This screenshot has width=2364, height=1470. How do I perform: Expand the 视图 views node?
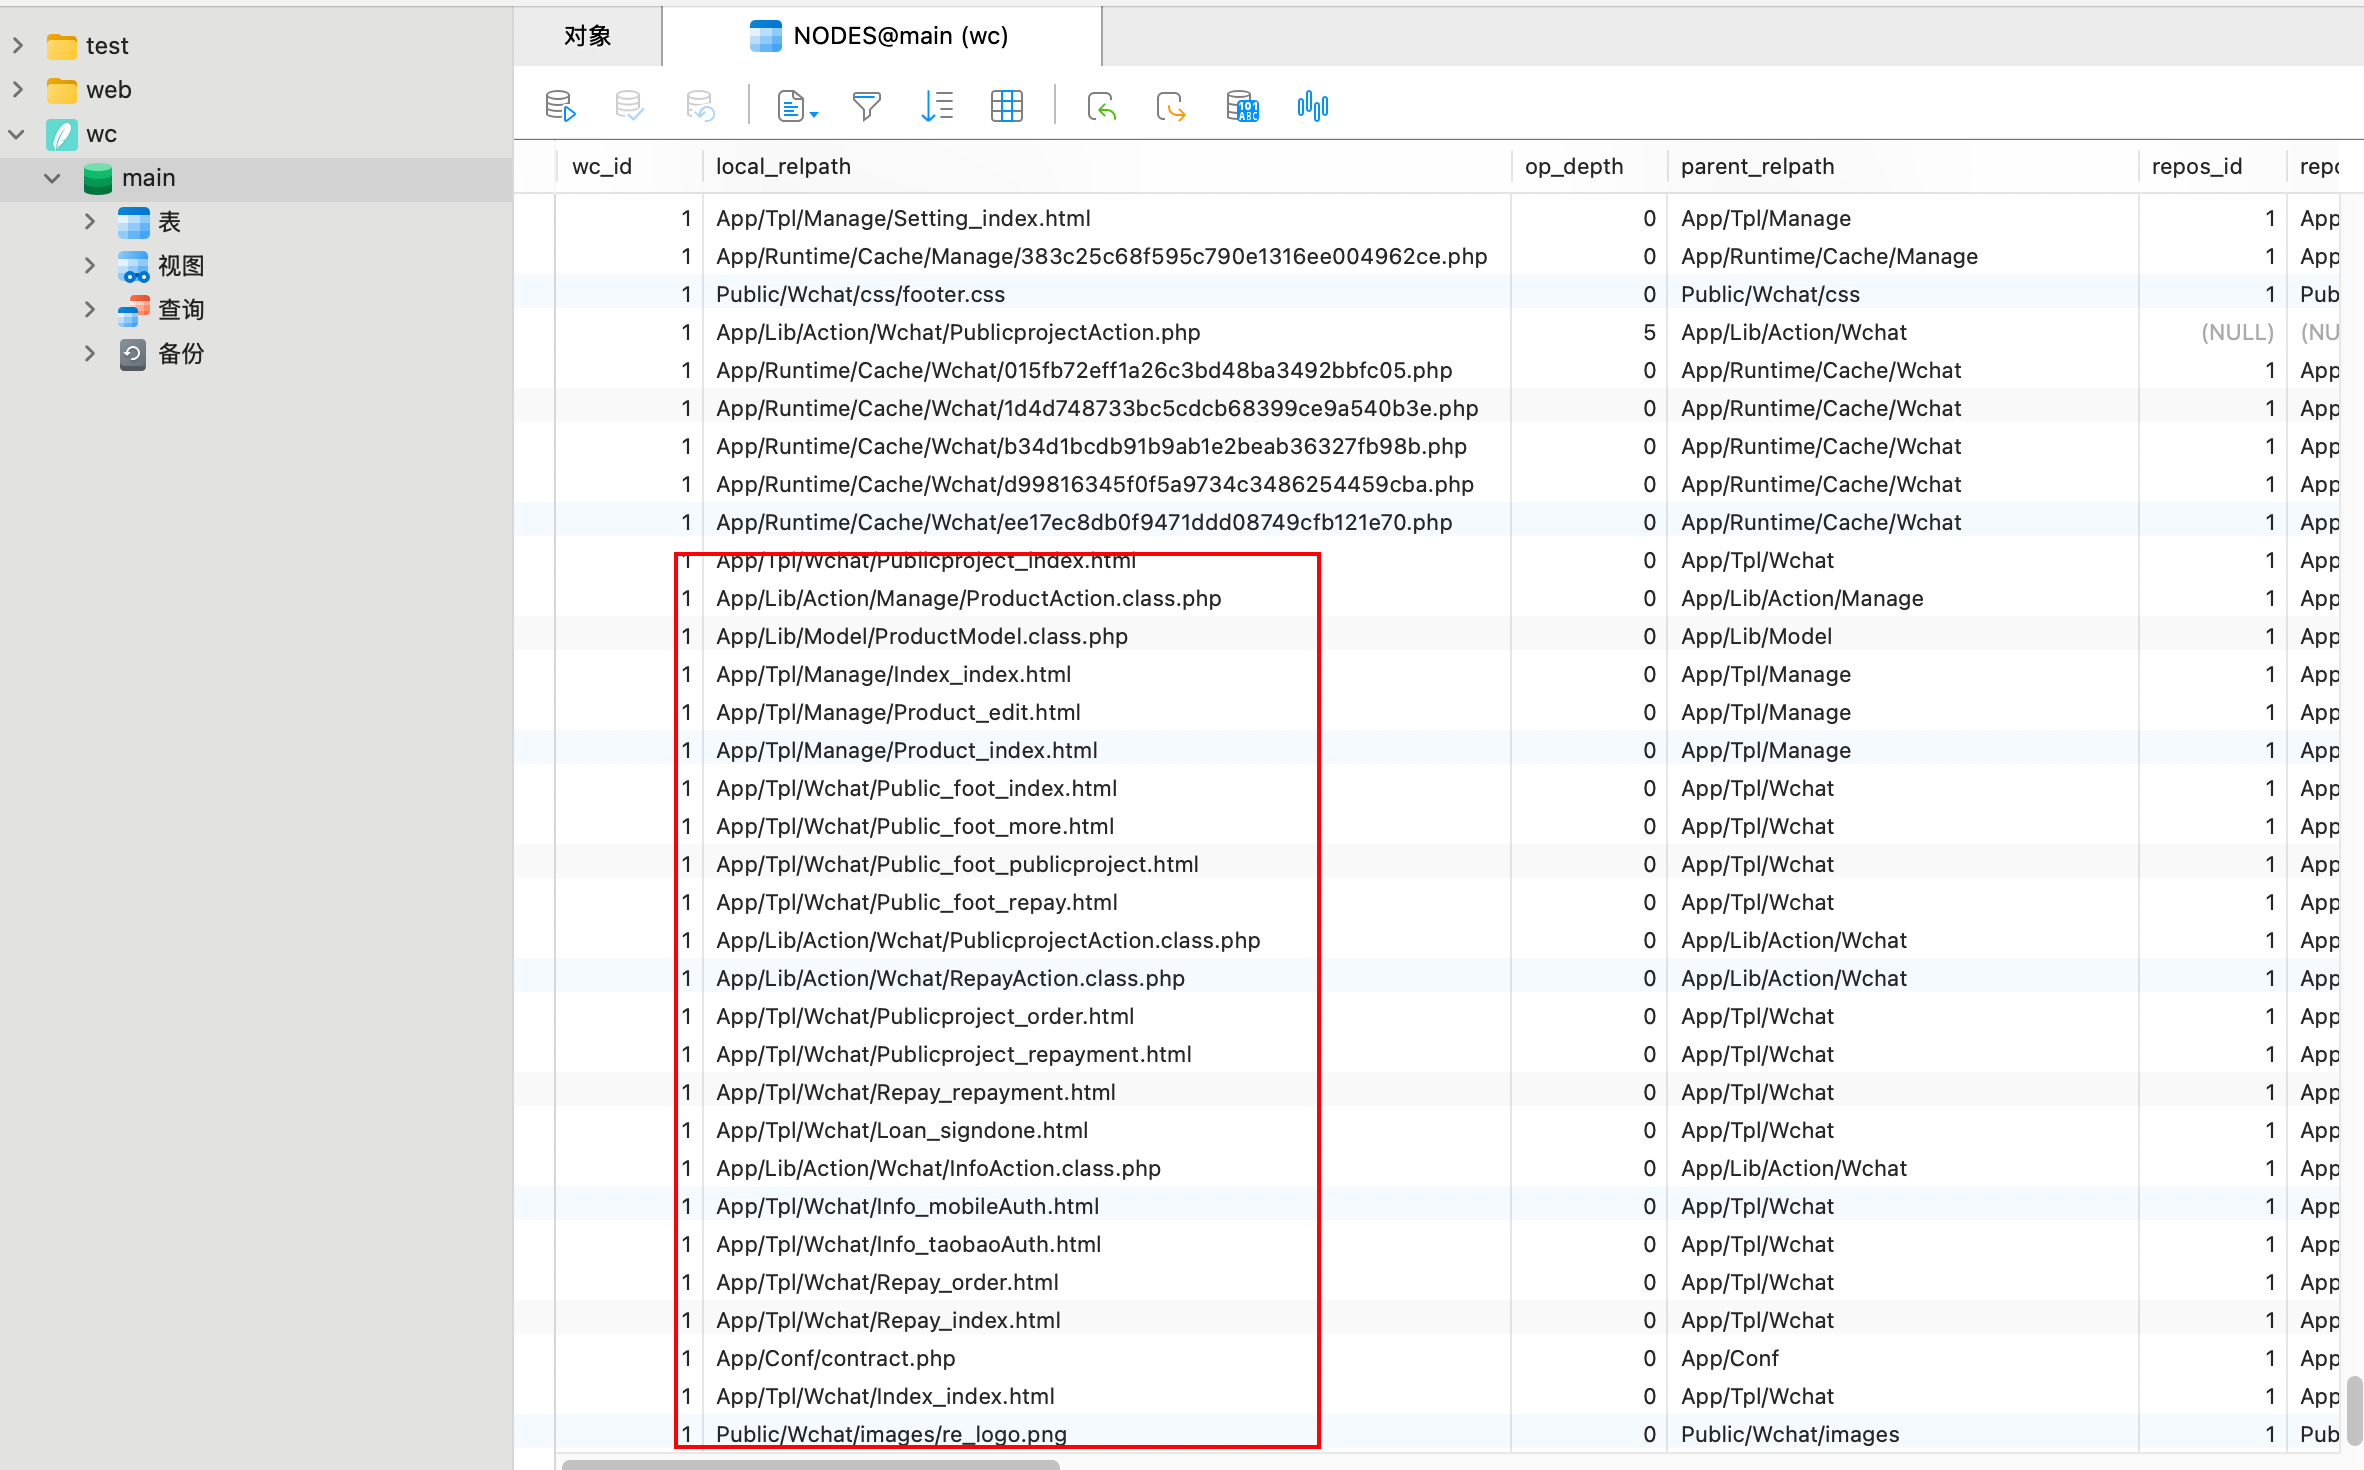point(90,266)
